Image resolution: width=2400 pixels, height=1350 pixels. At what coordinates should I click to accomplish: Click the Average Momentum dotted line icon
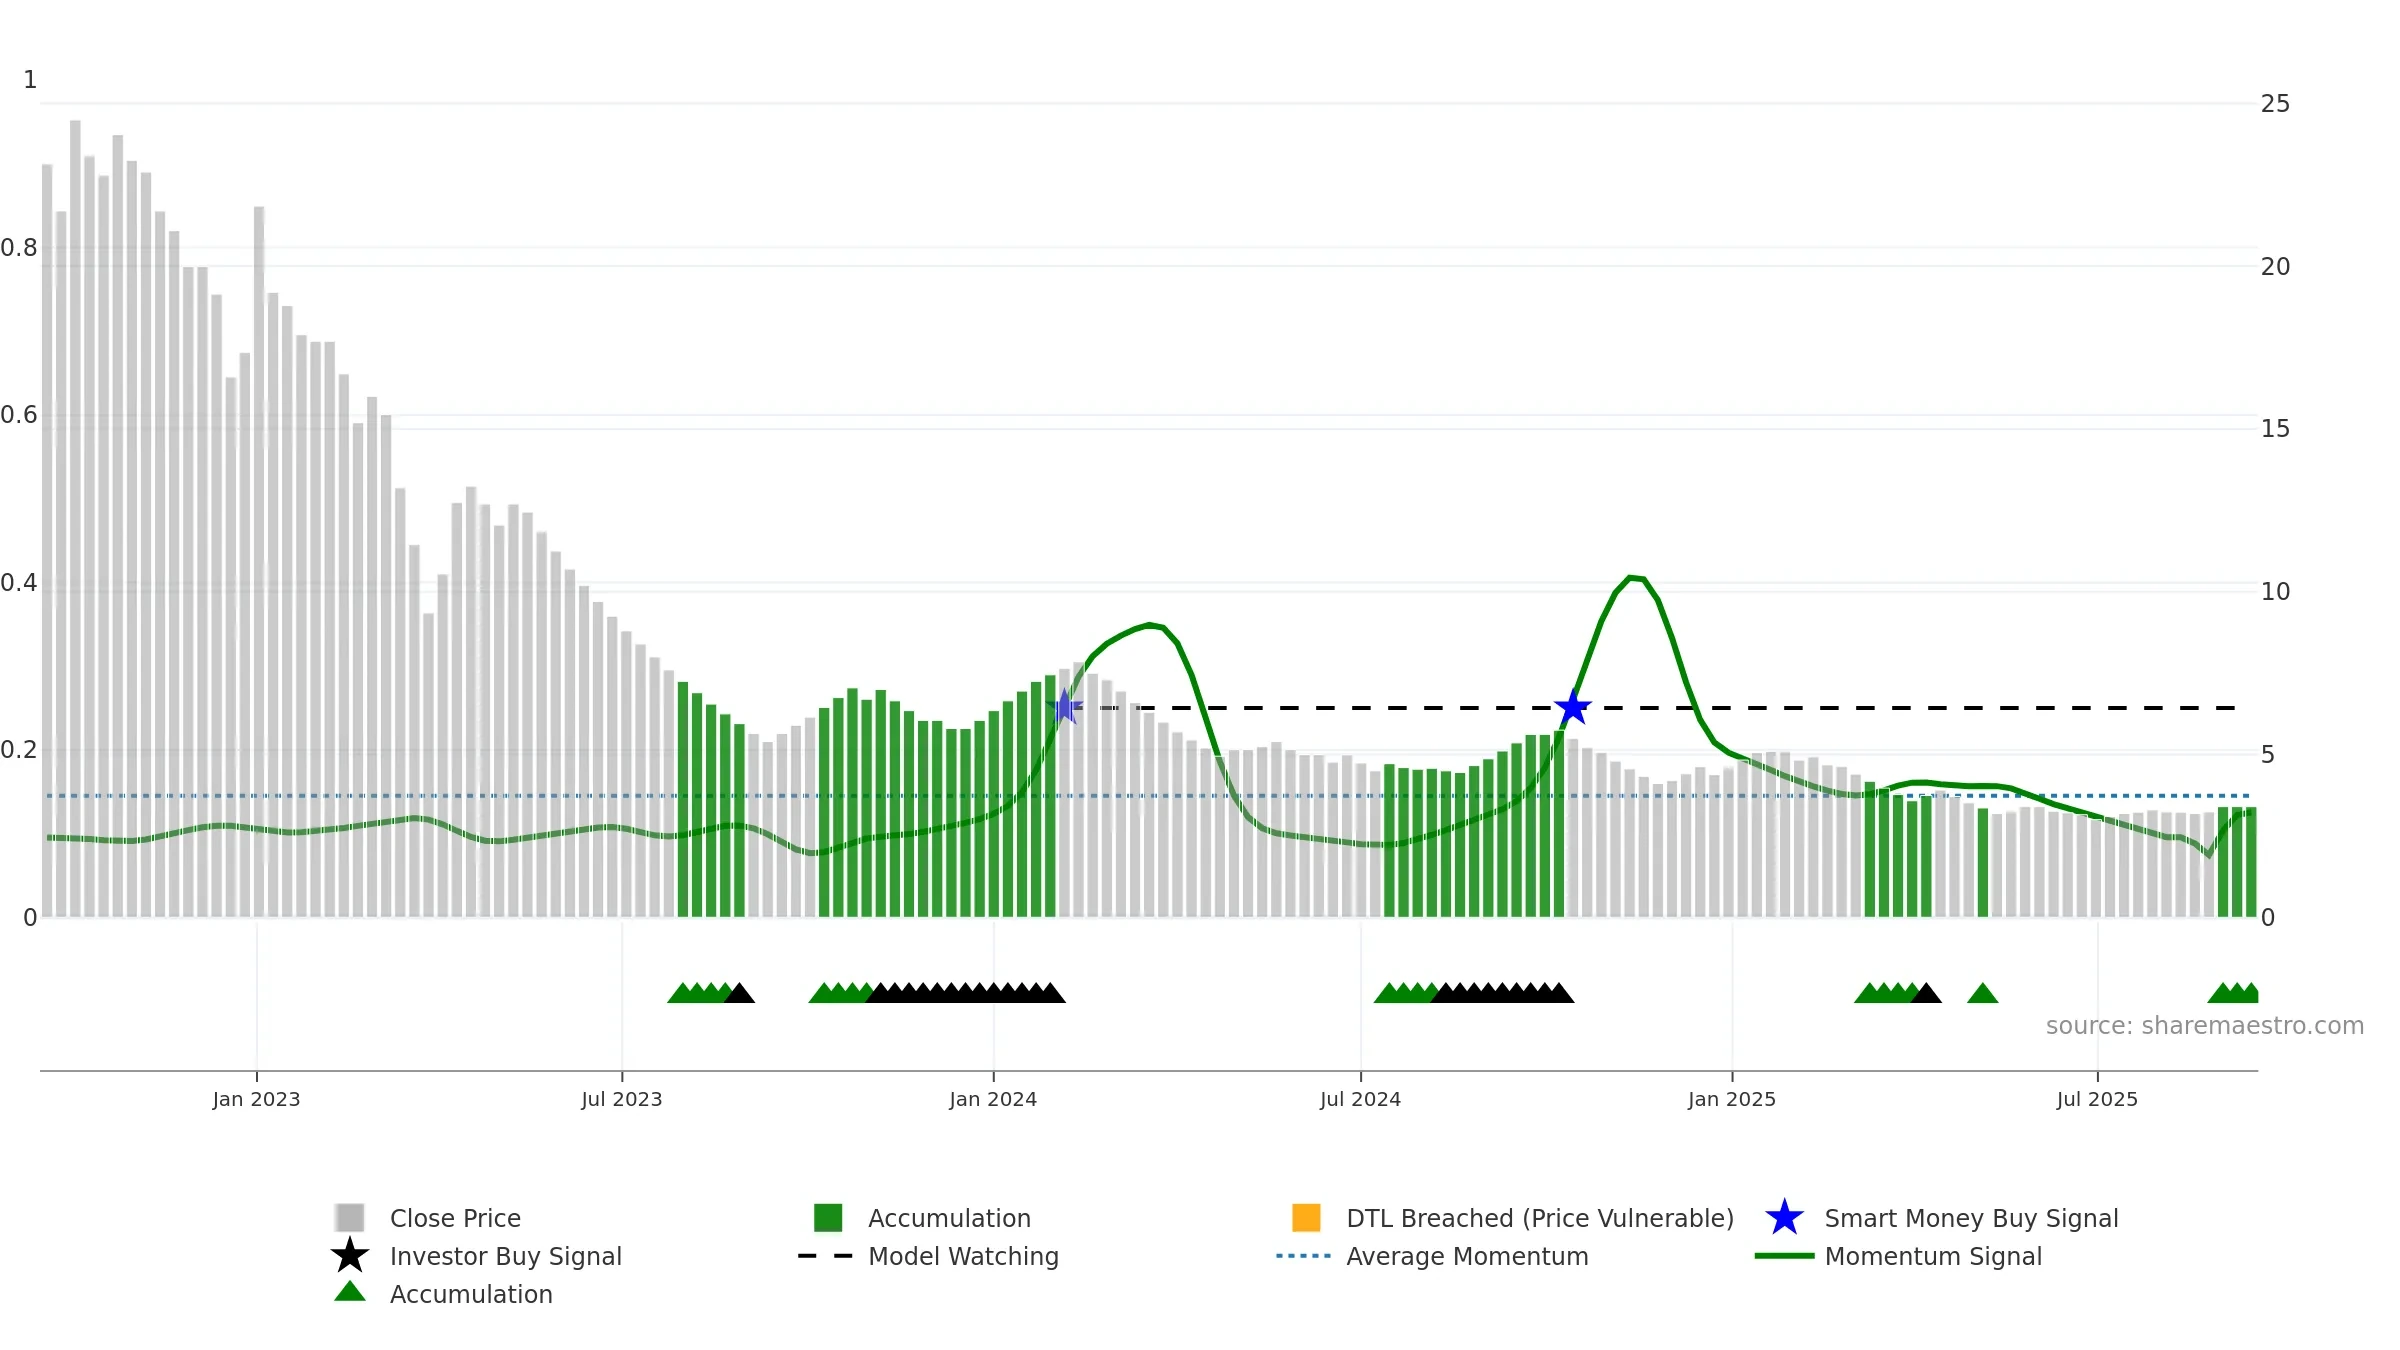[1304, 1256]
